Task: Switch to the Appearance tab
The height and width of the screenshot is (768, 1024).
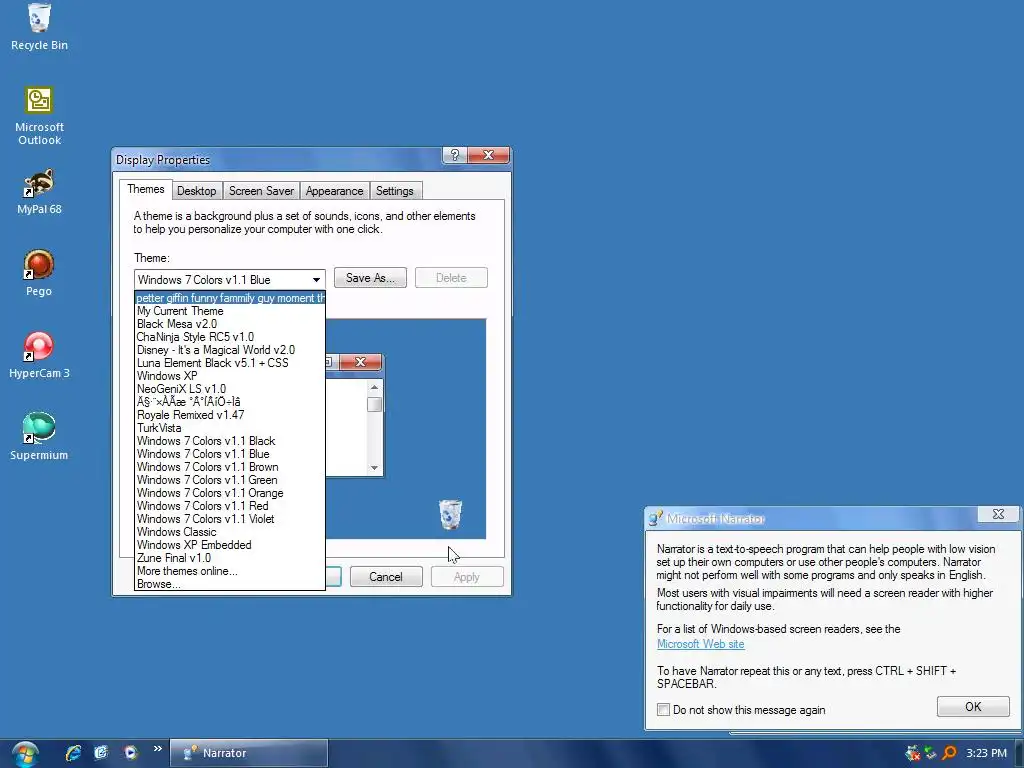Action: (x=334, y=191)
